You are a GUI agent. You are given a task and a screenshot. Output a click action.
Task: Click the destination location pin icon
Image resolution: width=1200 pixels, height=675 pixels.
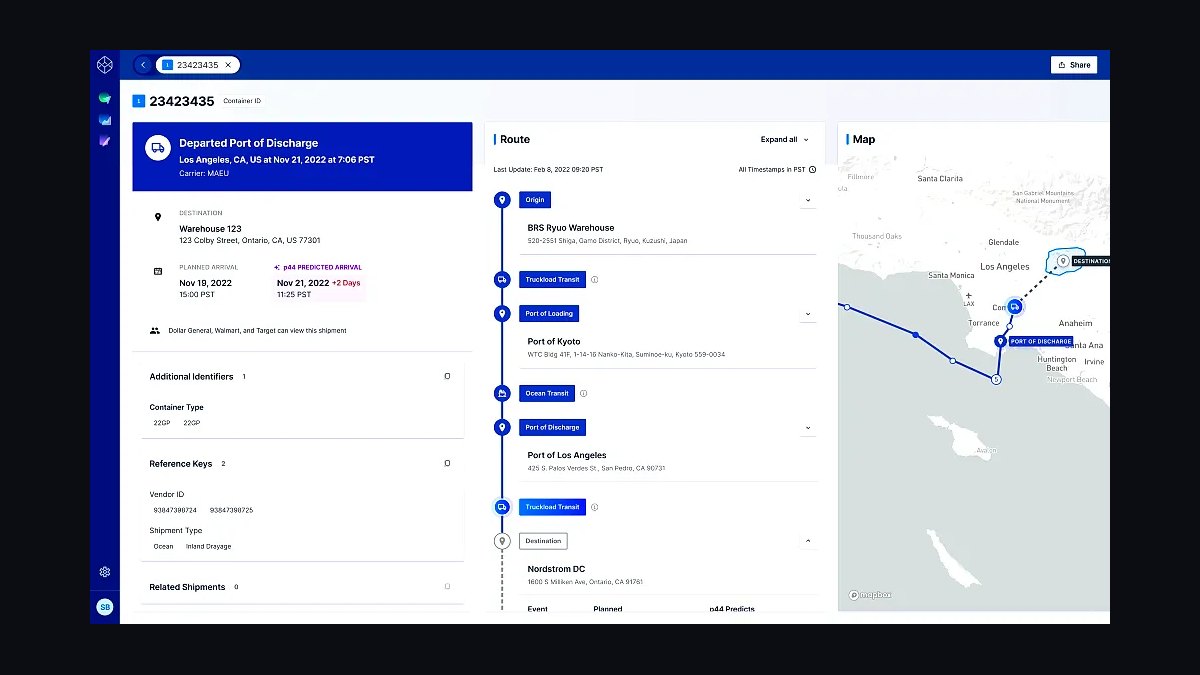click(x=157, y=217)
